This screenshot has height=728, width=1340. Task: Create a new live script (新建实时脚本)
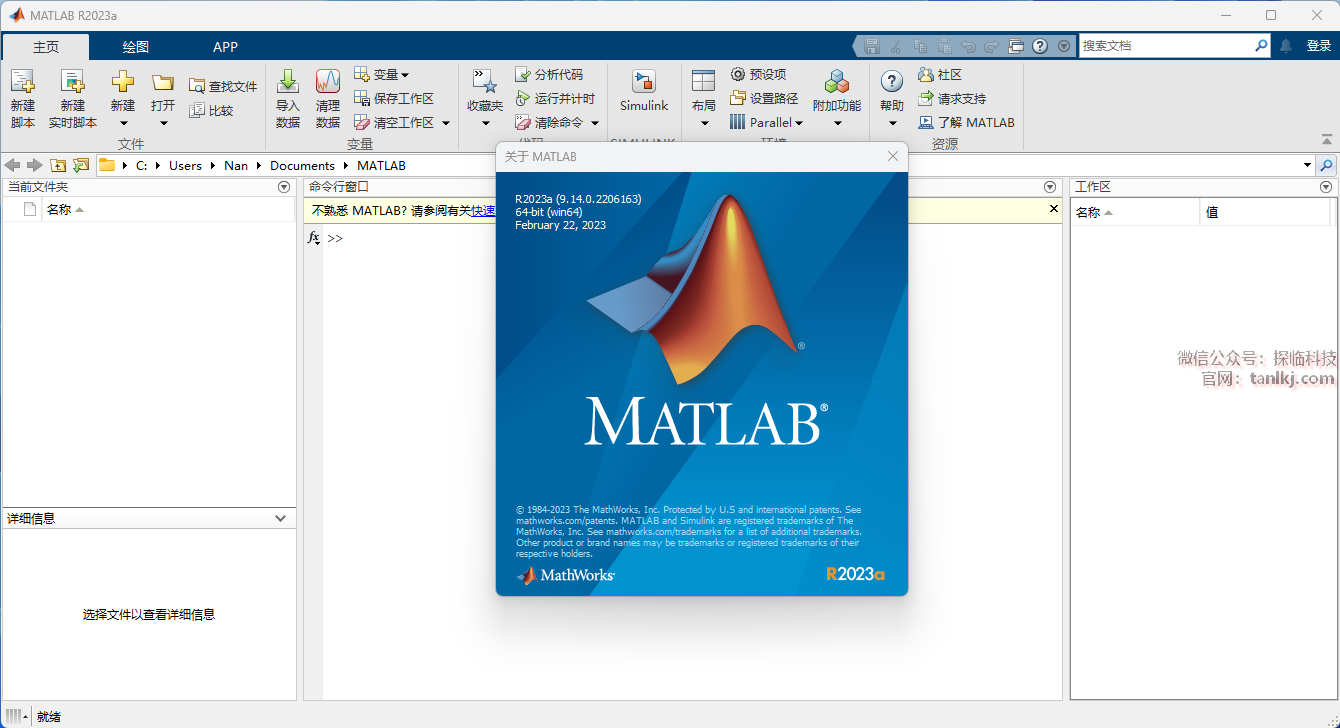click(x=73, y=99)
